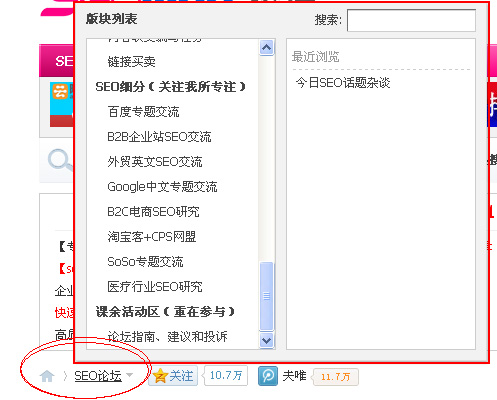The image size is (497, 400).
Task: Click the scrollbar down arrow button
Action: tap(266, 340)
